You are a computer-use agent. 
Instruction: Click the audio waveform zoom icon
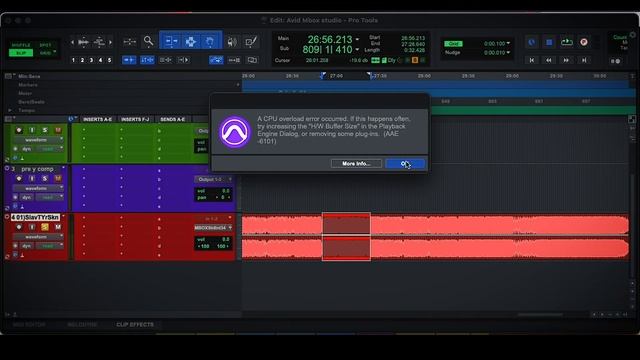tap(83, 42)
